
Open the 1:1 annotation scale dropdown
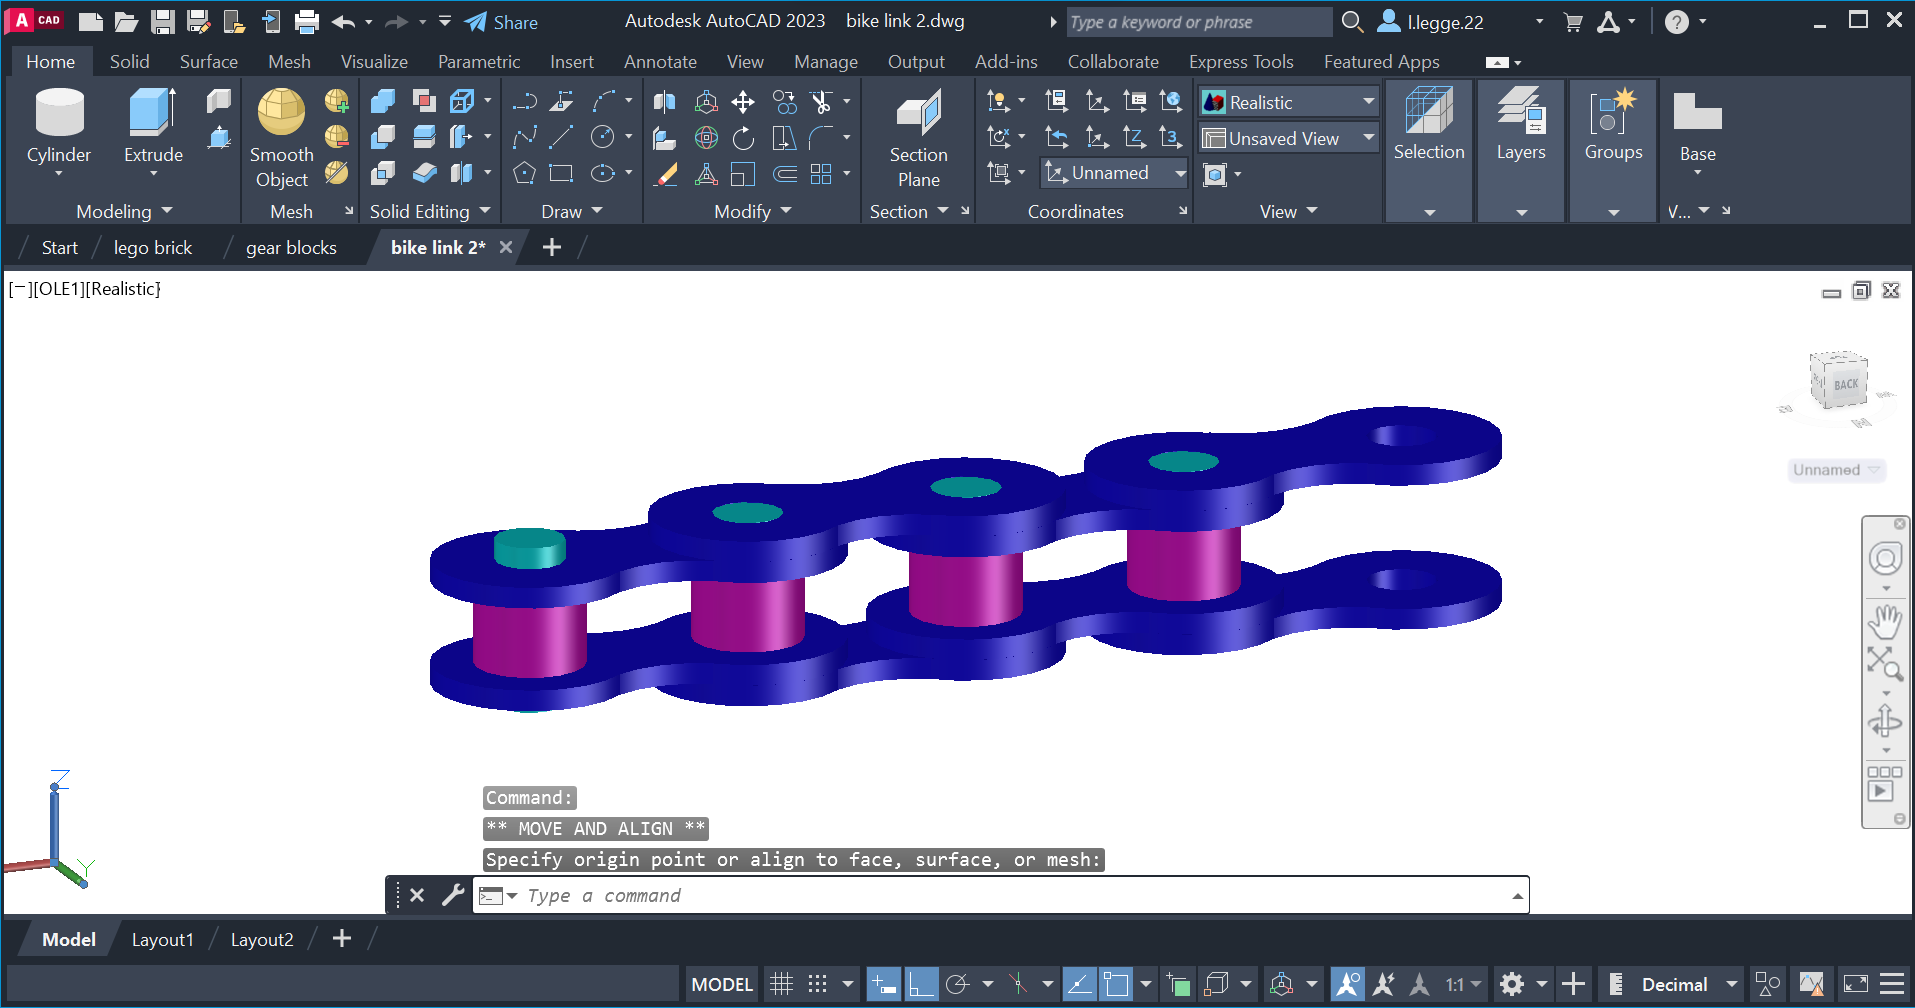(1463, 984)
